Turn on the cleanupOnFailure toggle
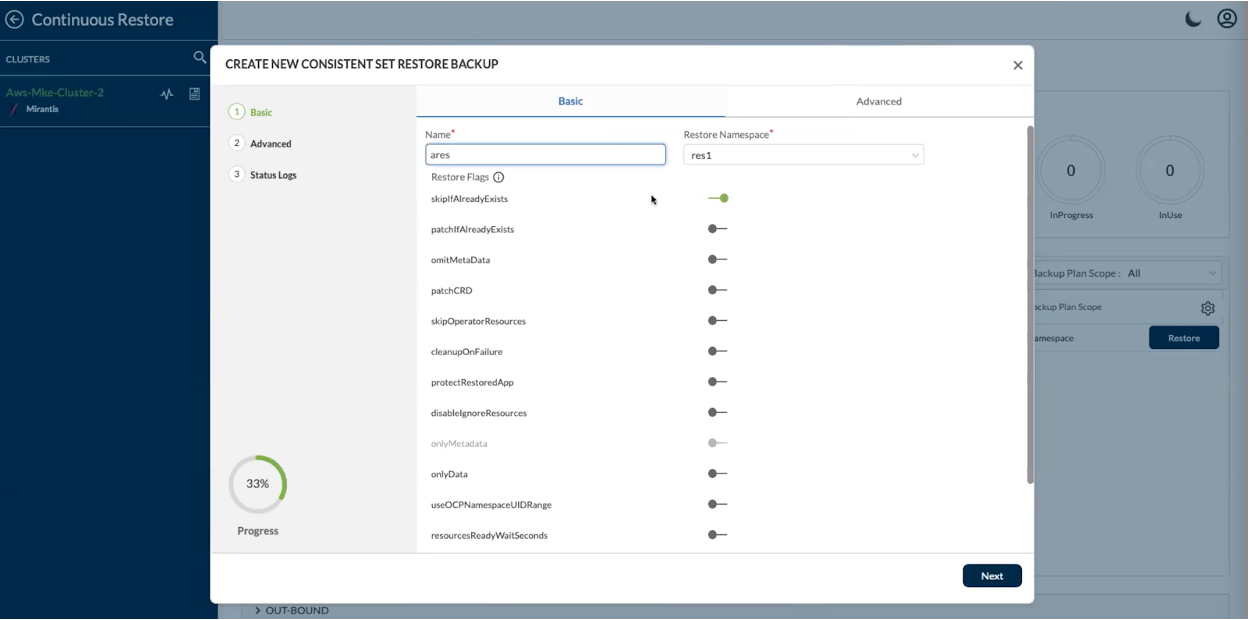 tap(717, 351)
